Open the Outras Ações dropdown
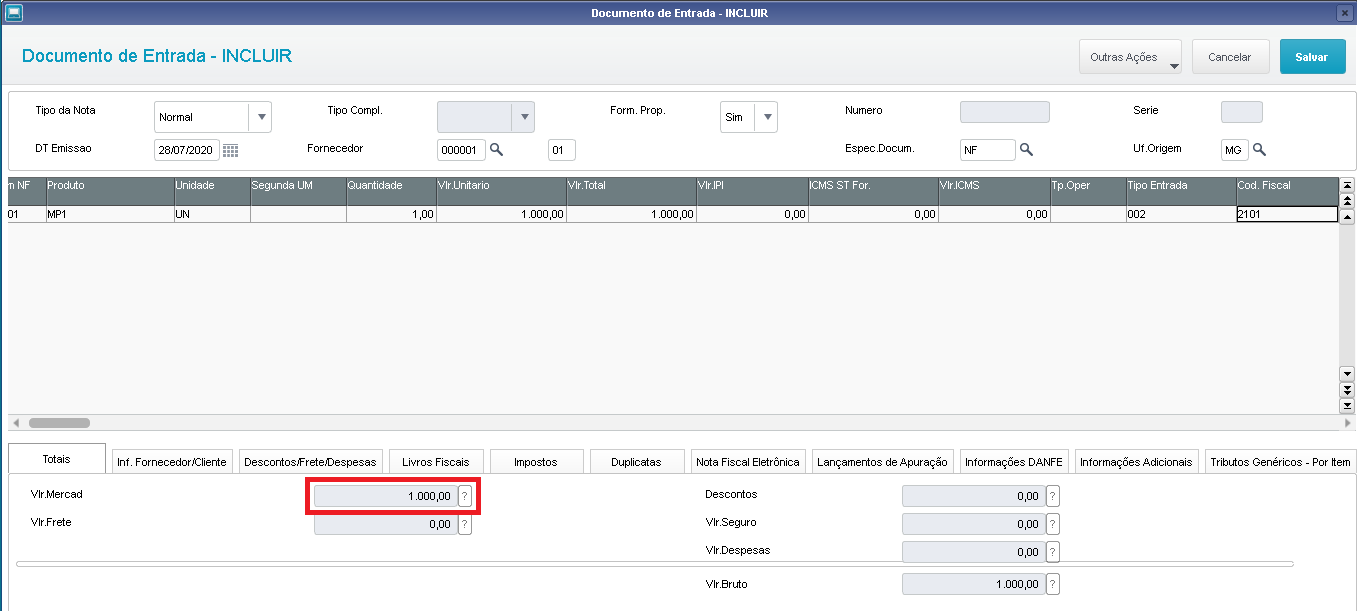1358x614 pixels. tap(1130, 57)
